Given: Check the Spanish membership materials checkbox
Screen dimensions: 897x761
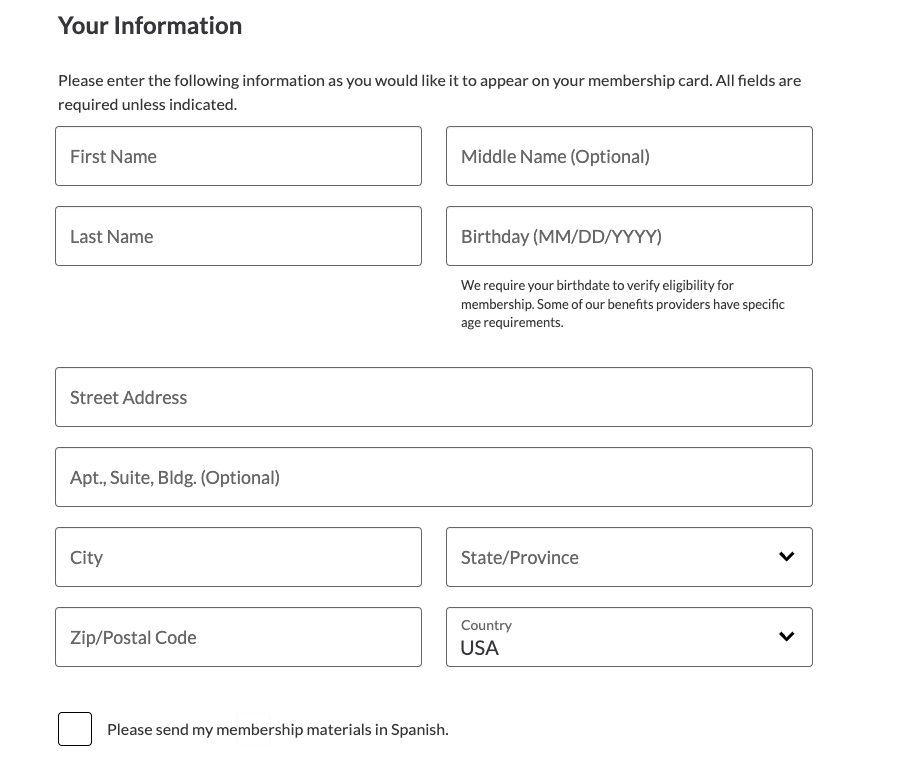Looking at the screenshot, I should (x=75, y=729).
